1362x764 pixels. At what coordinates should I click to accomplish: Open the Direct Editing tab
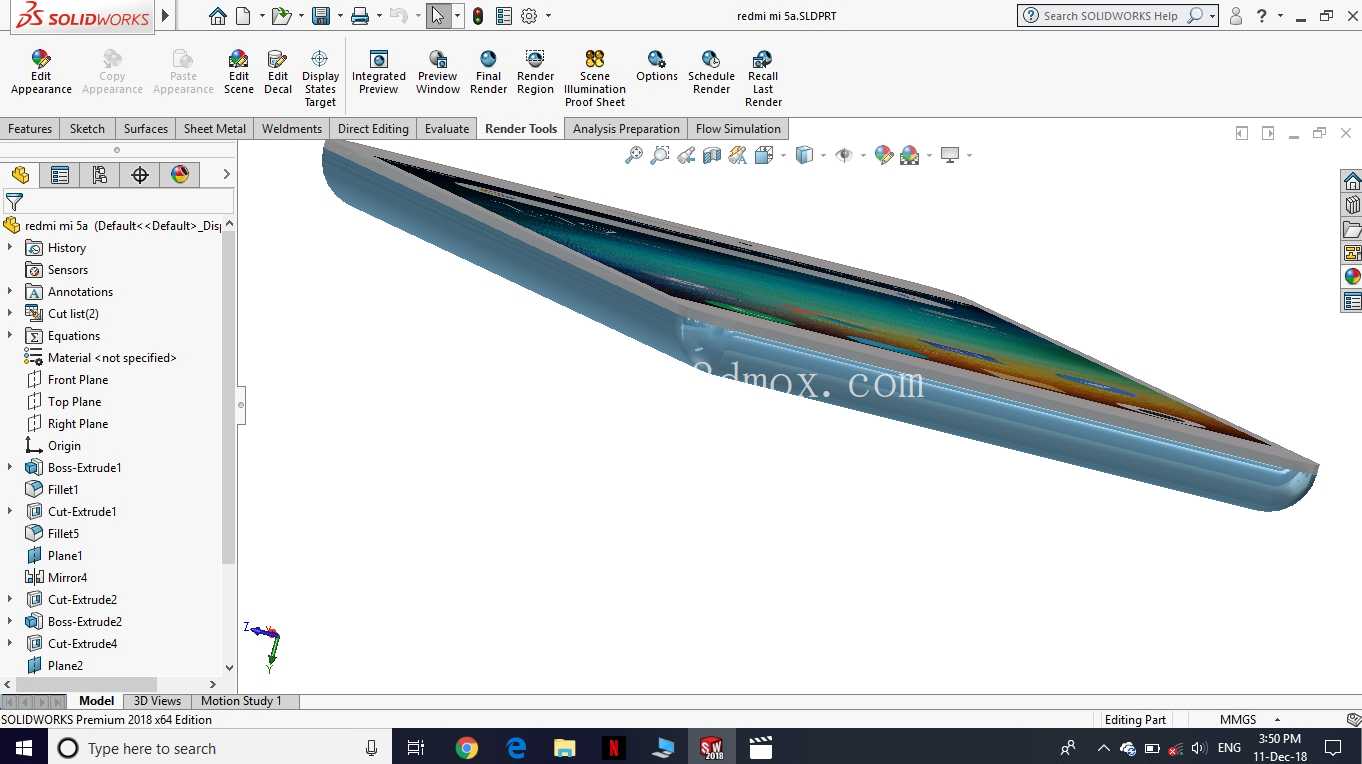(x=373, y=129)
